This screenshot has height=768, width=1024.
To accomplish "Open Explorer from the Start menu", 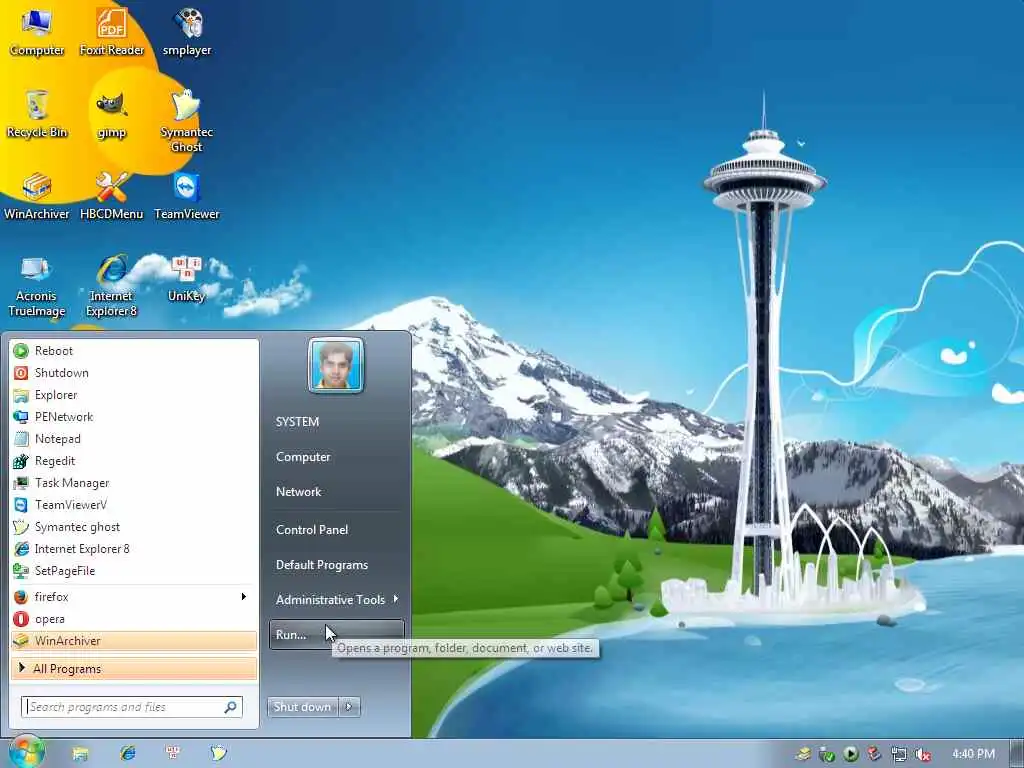I will point(134,395).
